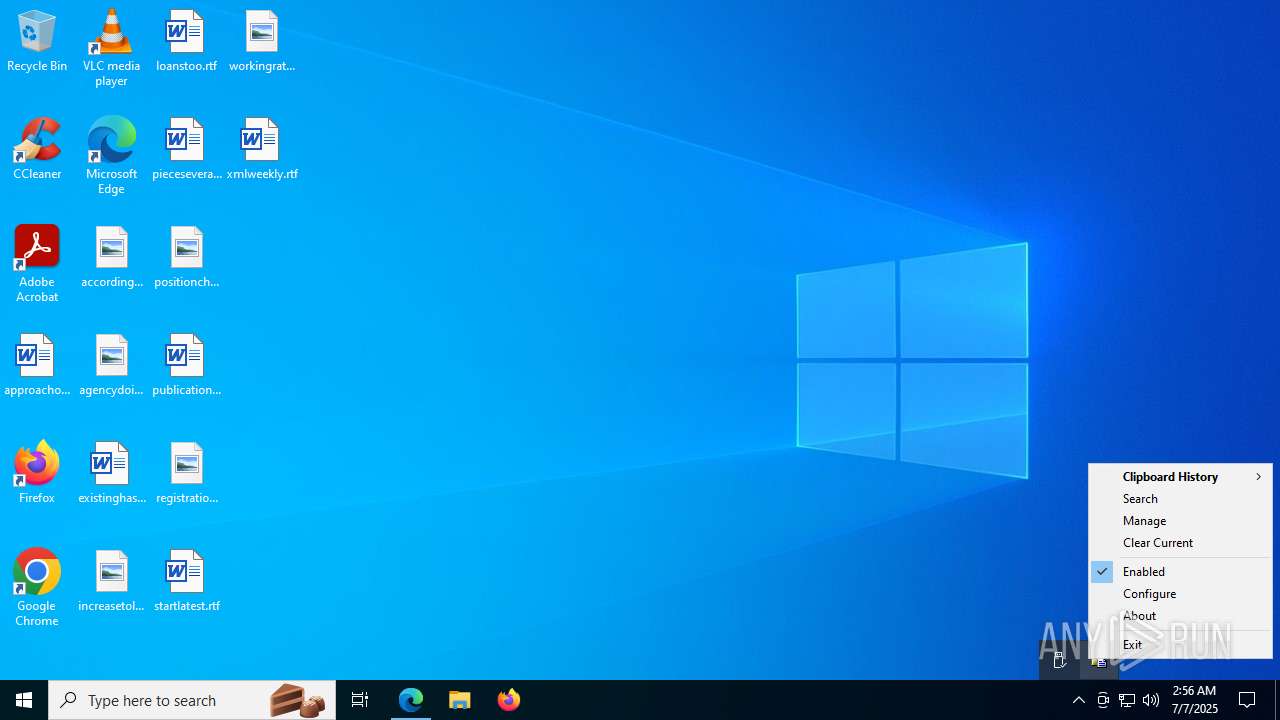Select the registratio... image file icon
The height and width of the screenshot is (720, 1280).
tap(186, 473)
